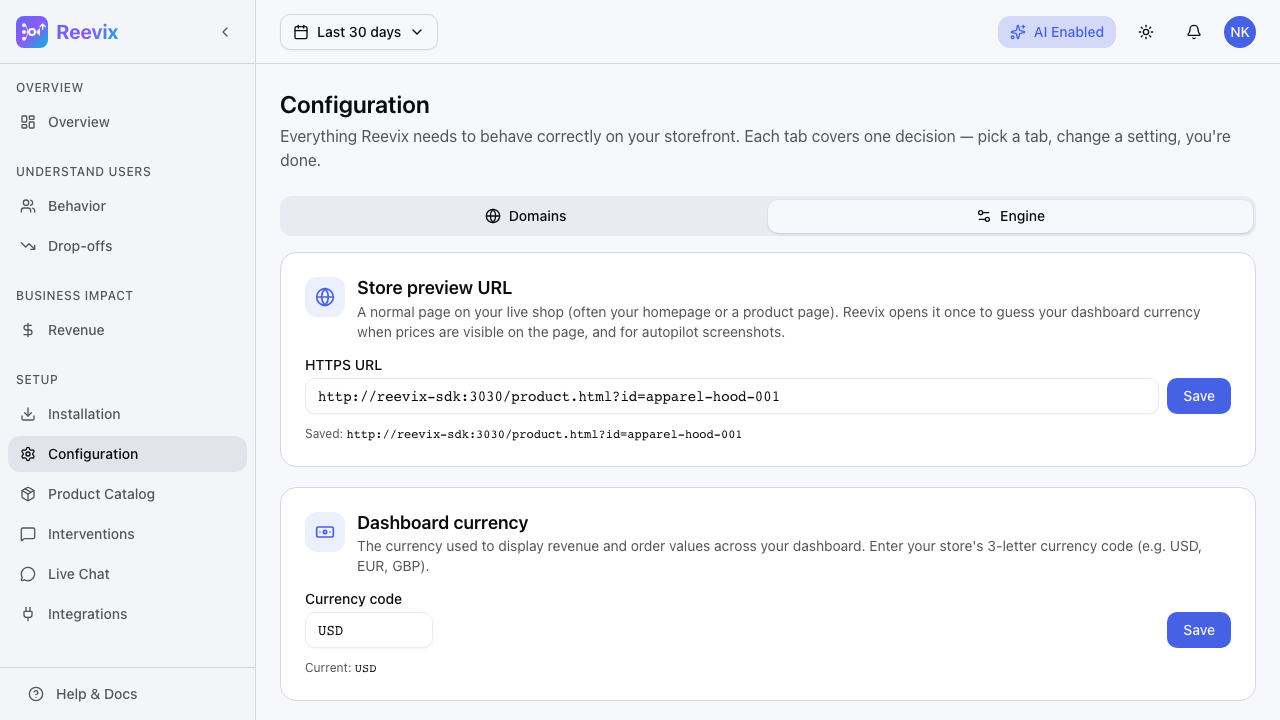This screenshot has height=720, width=1280.
Task: Click the sliders icon in Engine tab
Action: [984, 216]
